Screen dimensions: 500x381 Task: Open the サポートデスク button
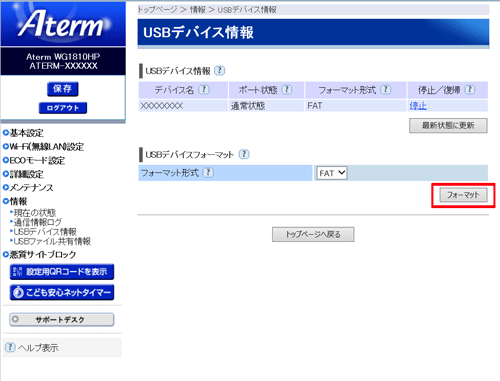pos(62,319)
